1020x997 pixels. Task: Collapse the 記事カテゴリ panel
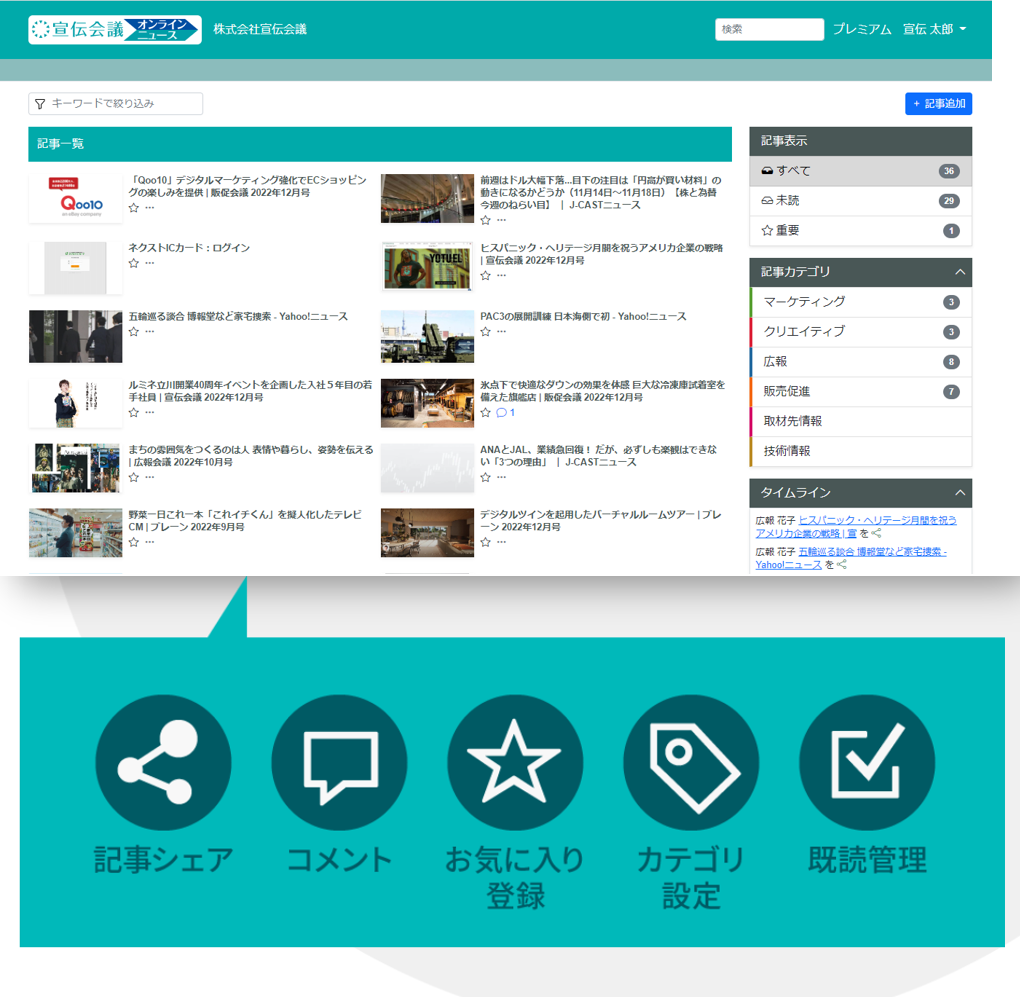click(x=960, y=272)
